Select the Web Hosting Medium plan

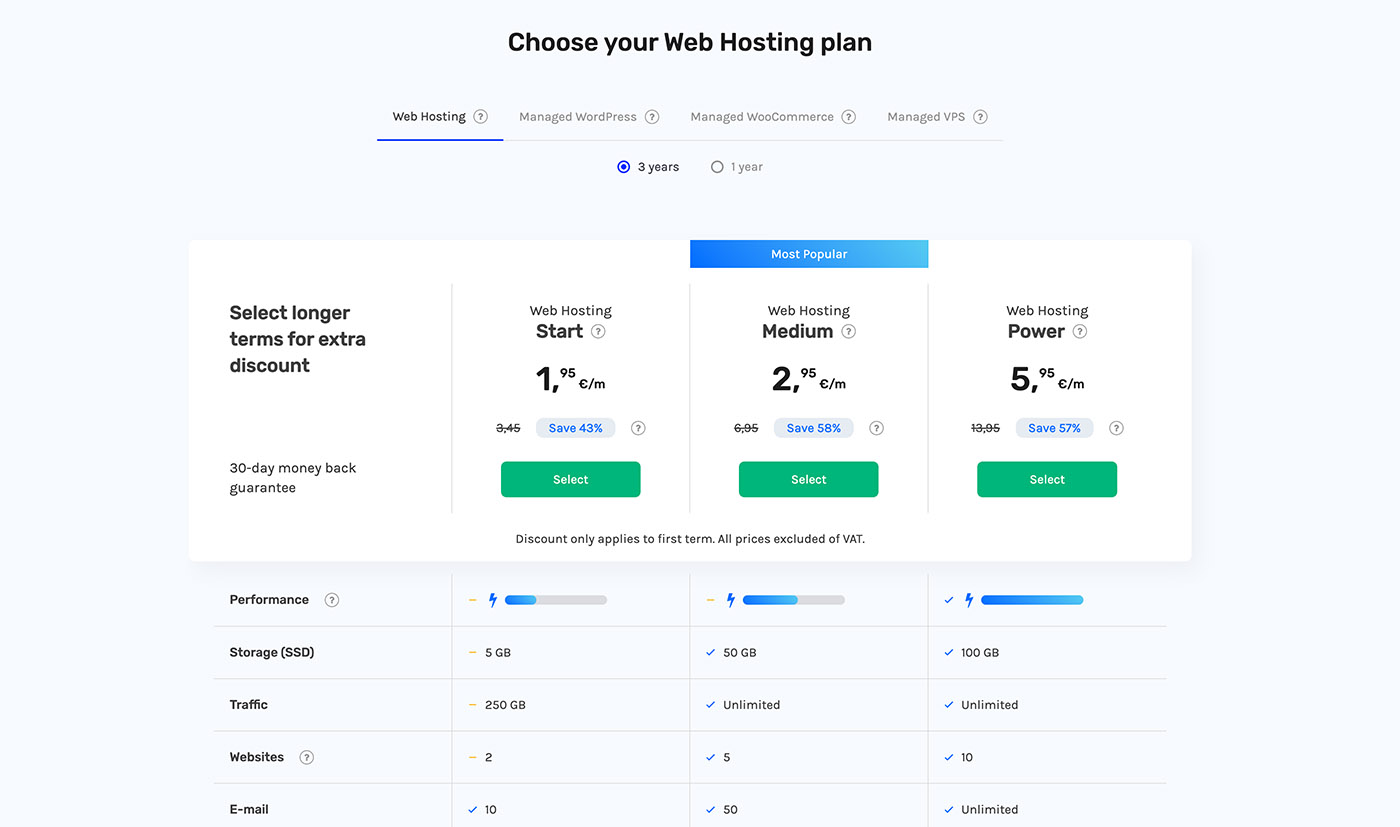[x=808, y=480]
